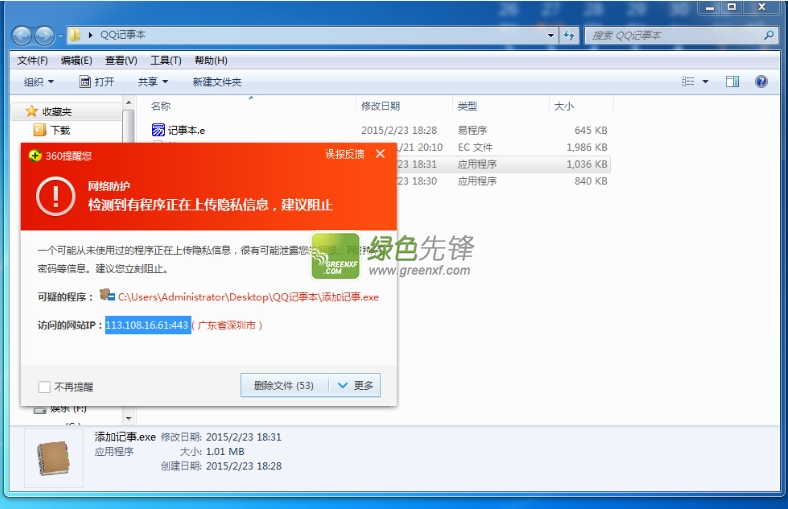The image size is (788, 509).
Task: Click the 2015/2/23 18:28 date cell
Action: tap(399, 130)
